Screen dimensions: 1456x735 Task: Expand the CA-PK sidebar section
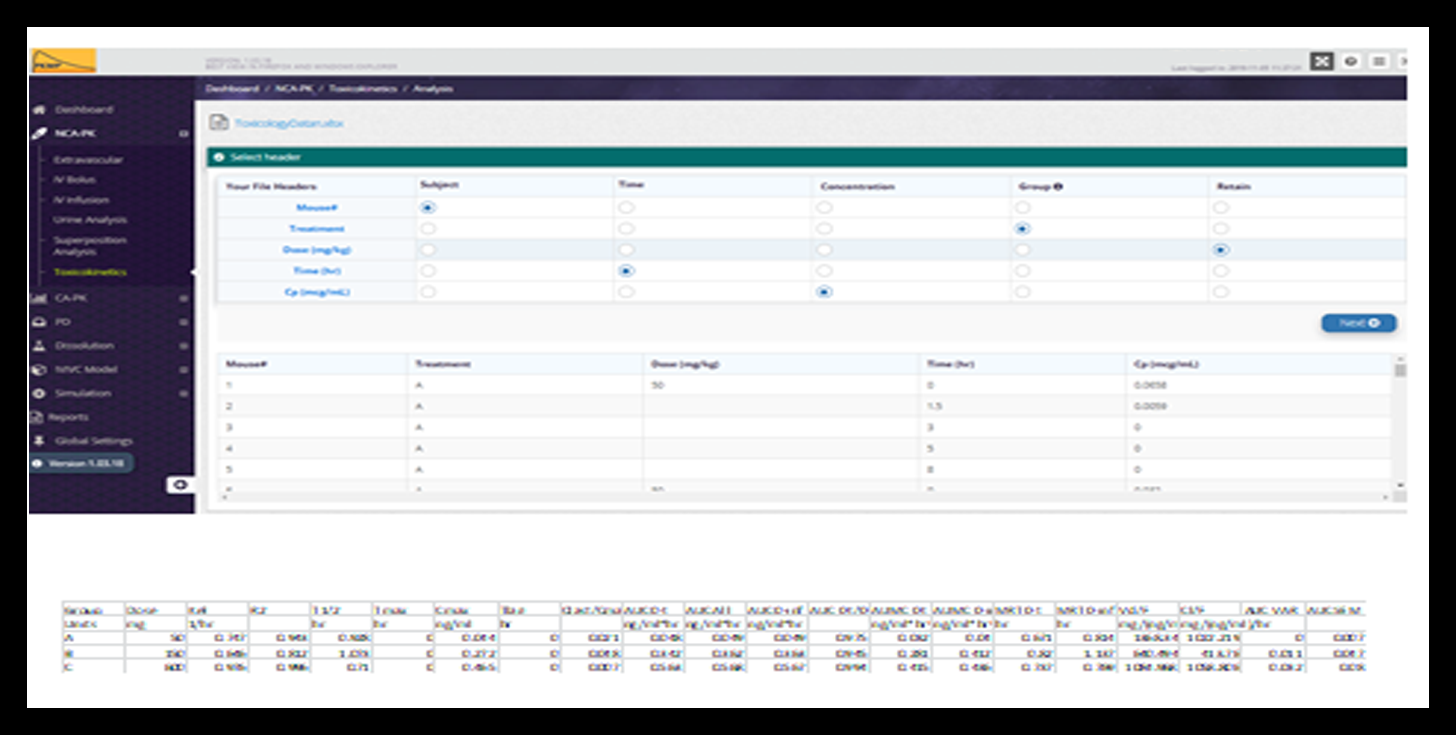coord(183,298)
